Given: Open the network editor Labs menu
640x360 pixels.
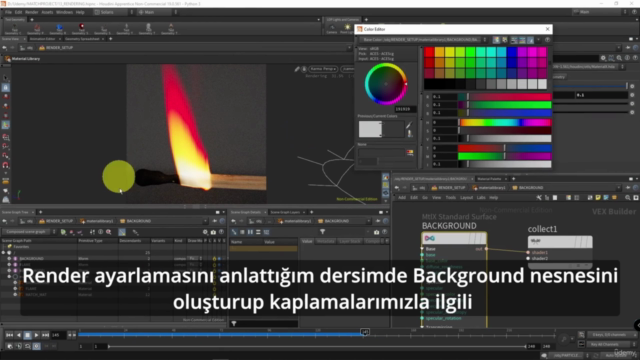Looking at the screenshot, I should [481, 198].
